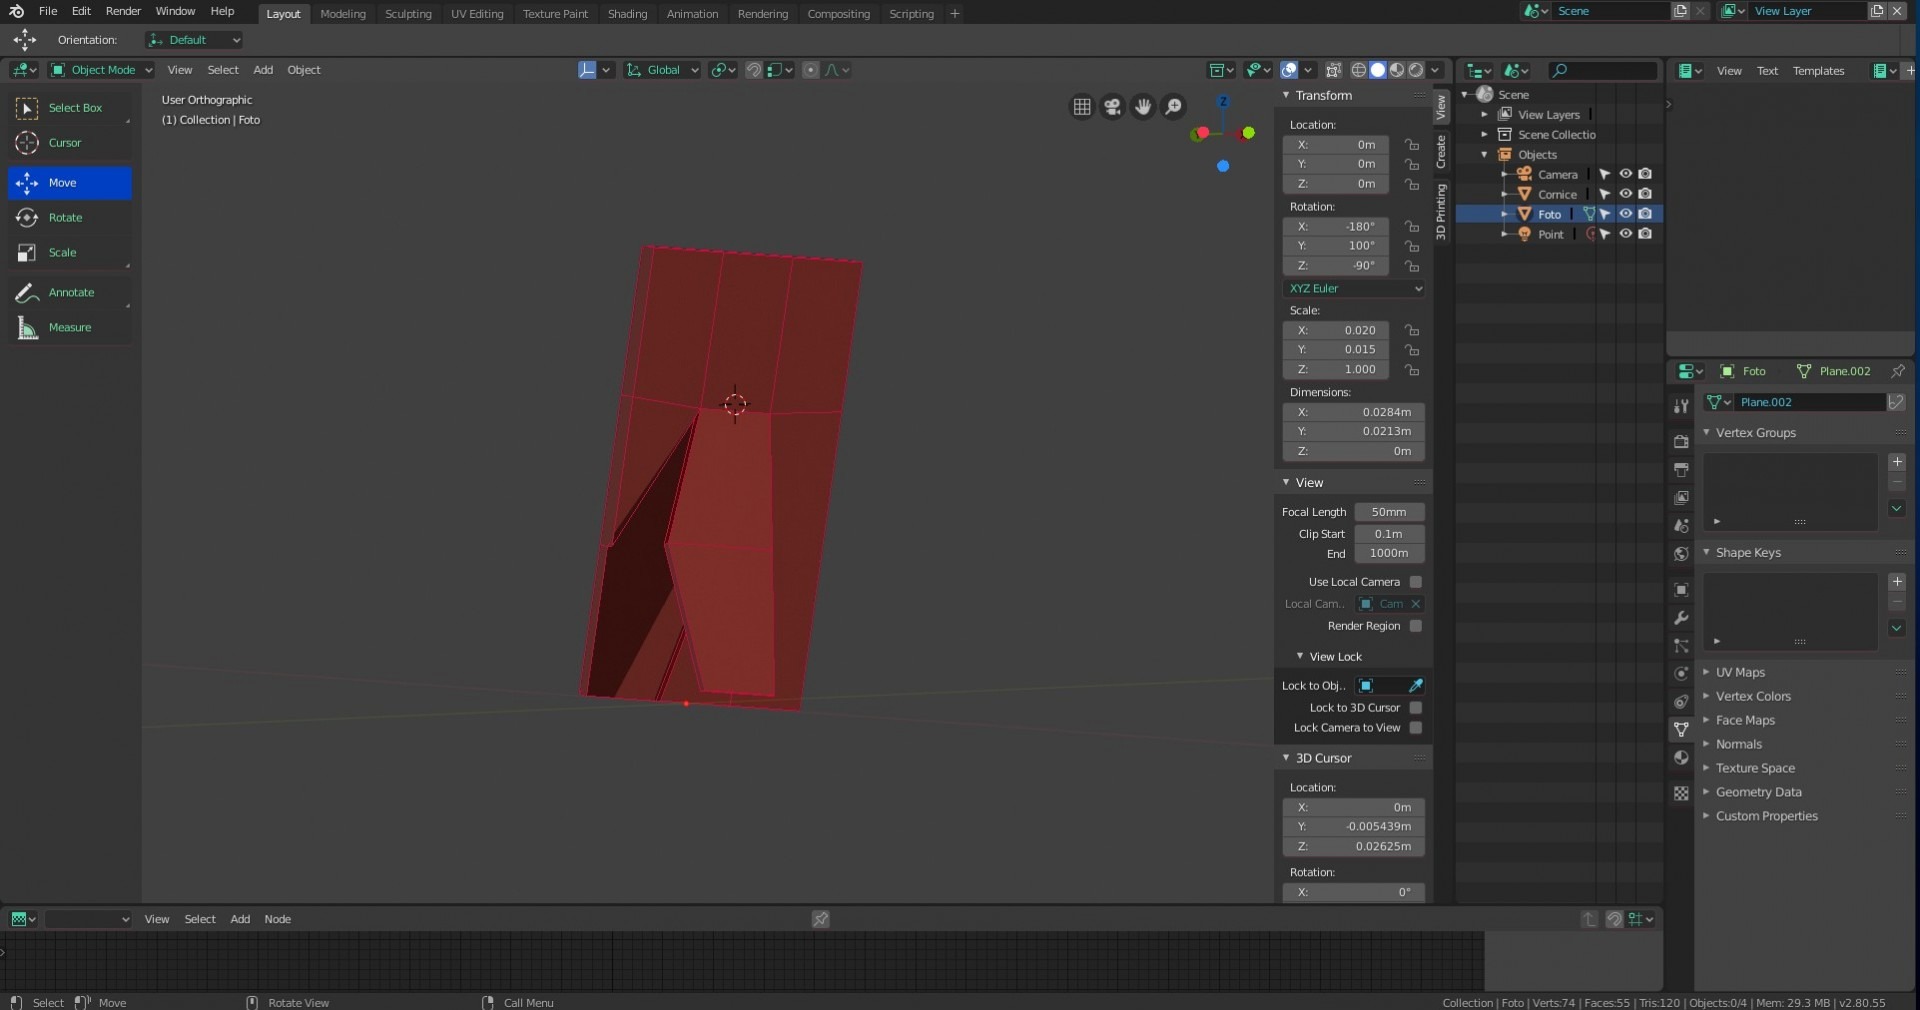Enable Lock Camera to View checkbox

(x=1415, y=728)
